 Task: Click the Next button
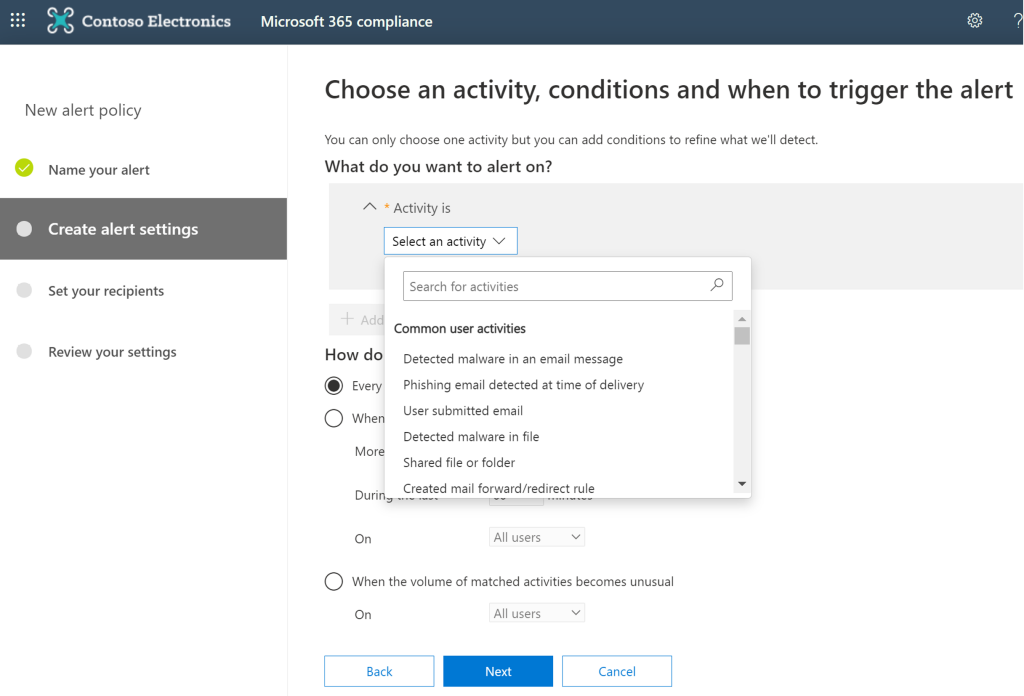498,671
